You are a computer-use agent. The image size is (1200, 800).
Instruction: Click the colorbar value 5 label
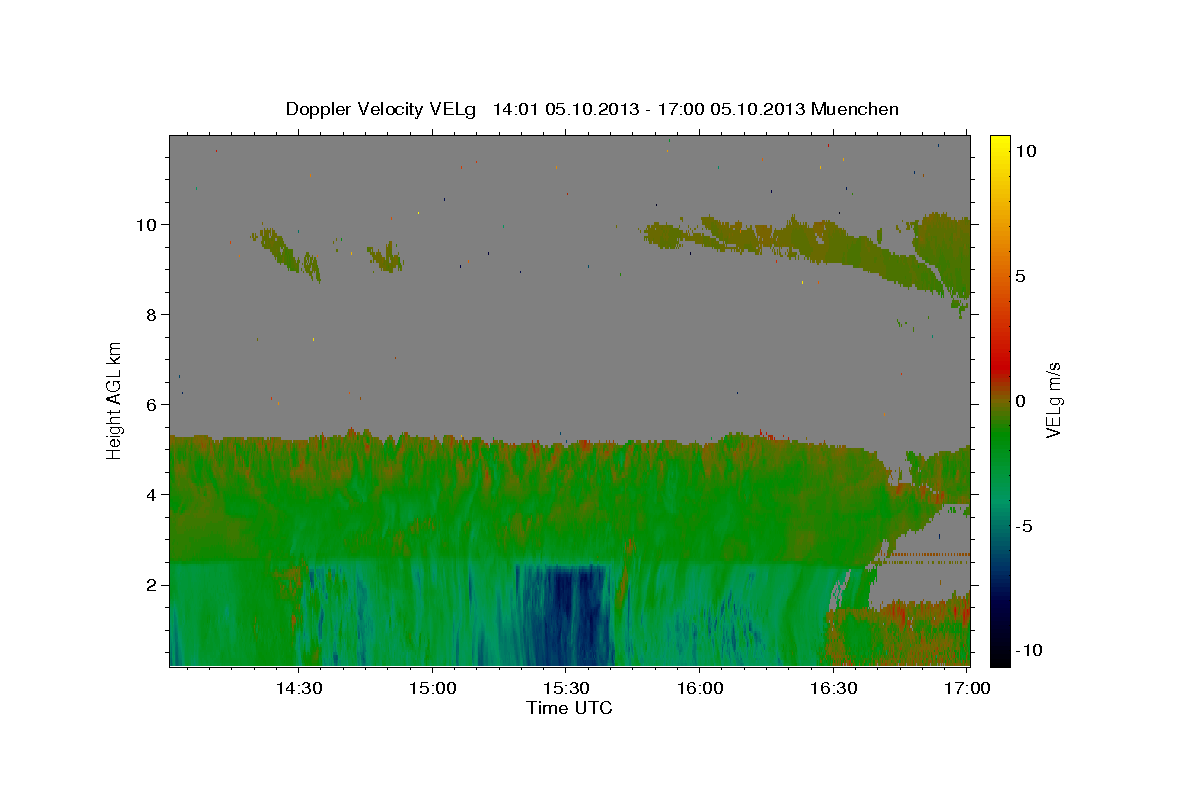coord(1021,276)
